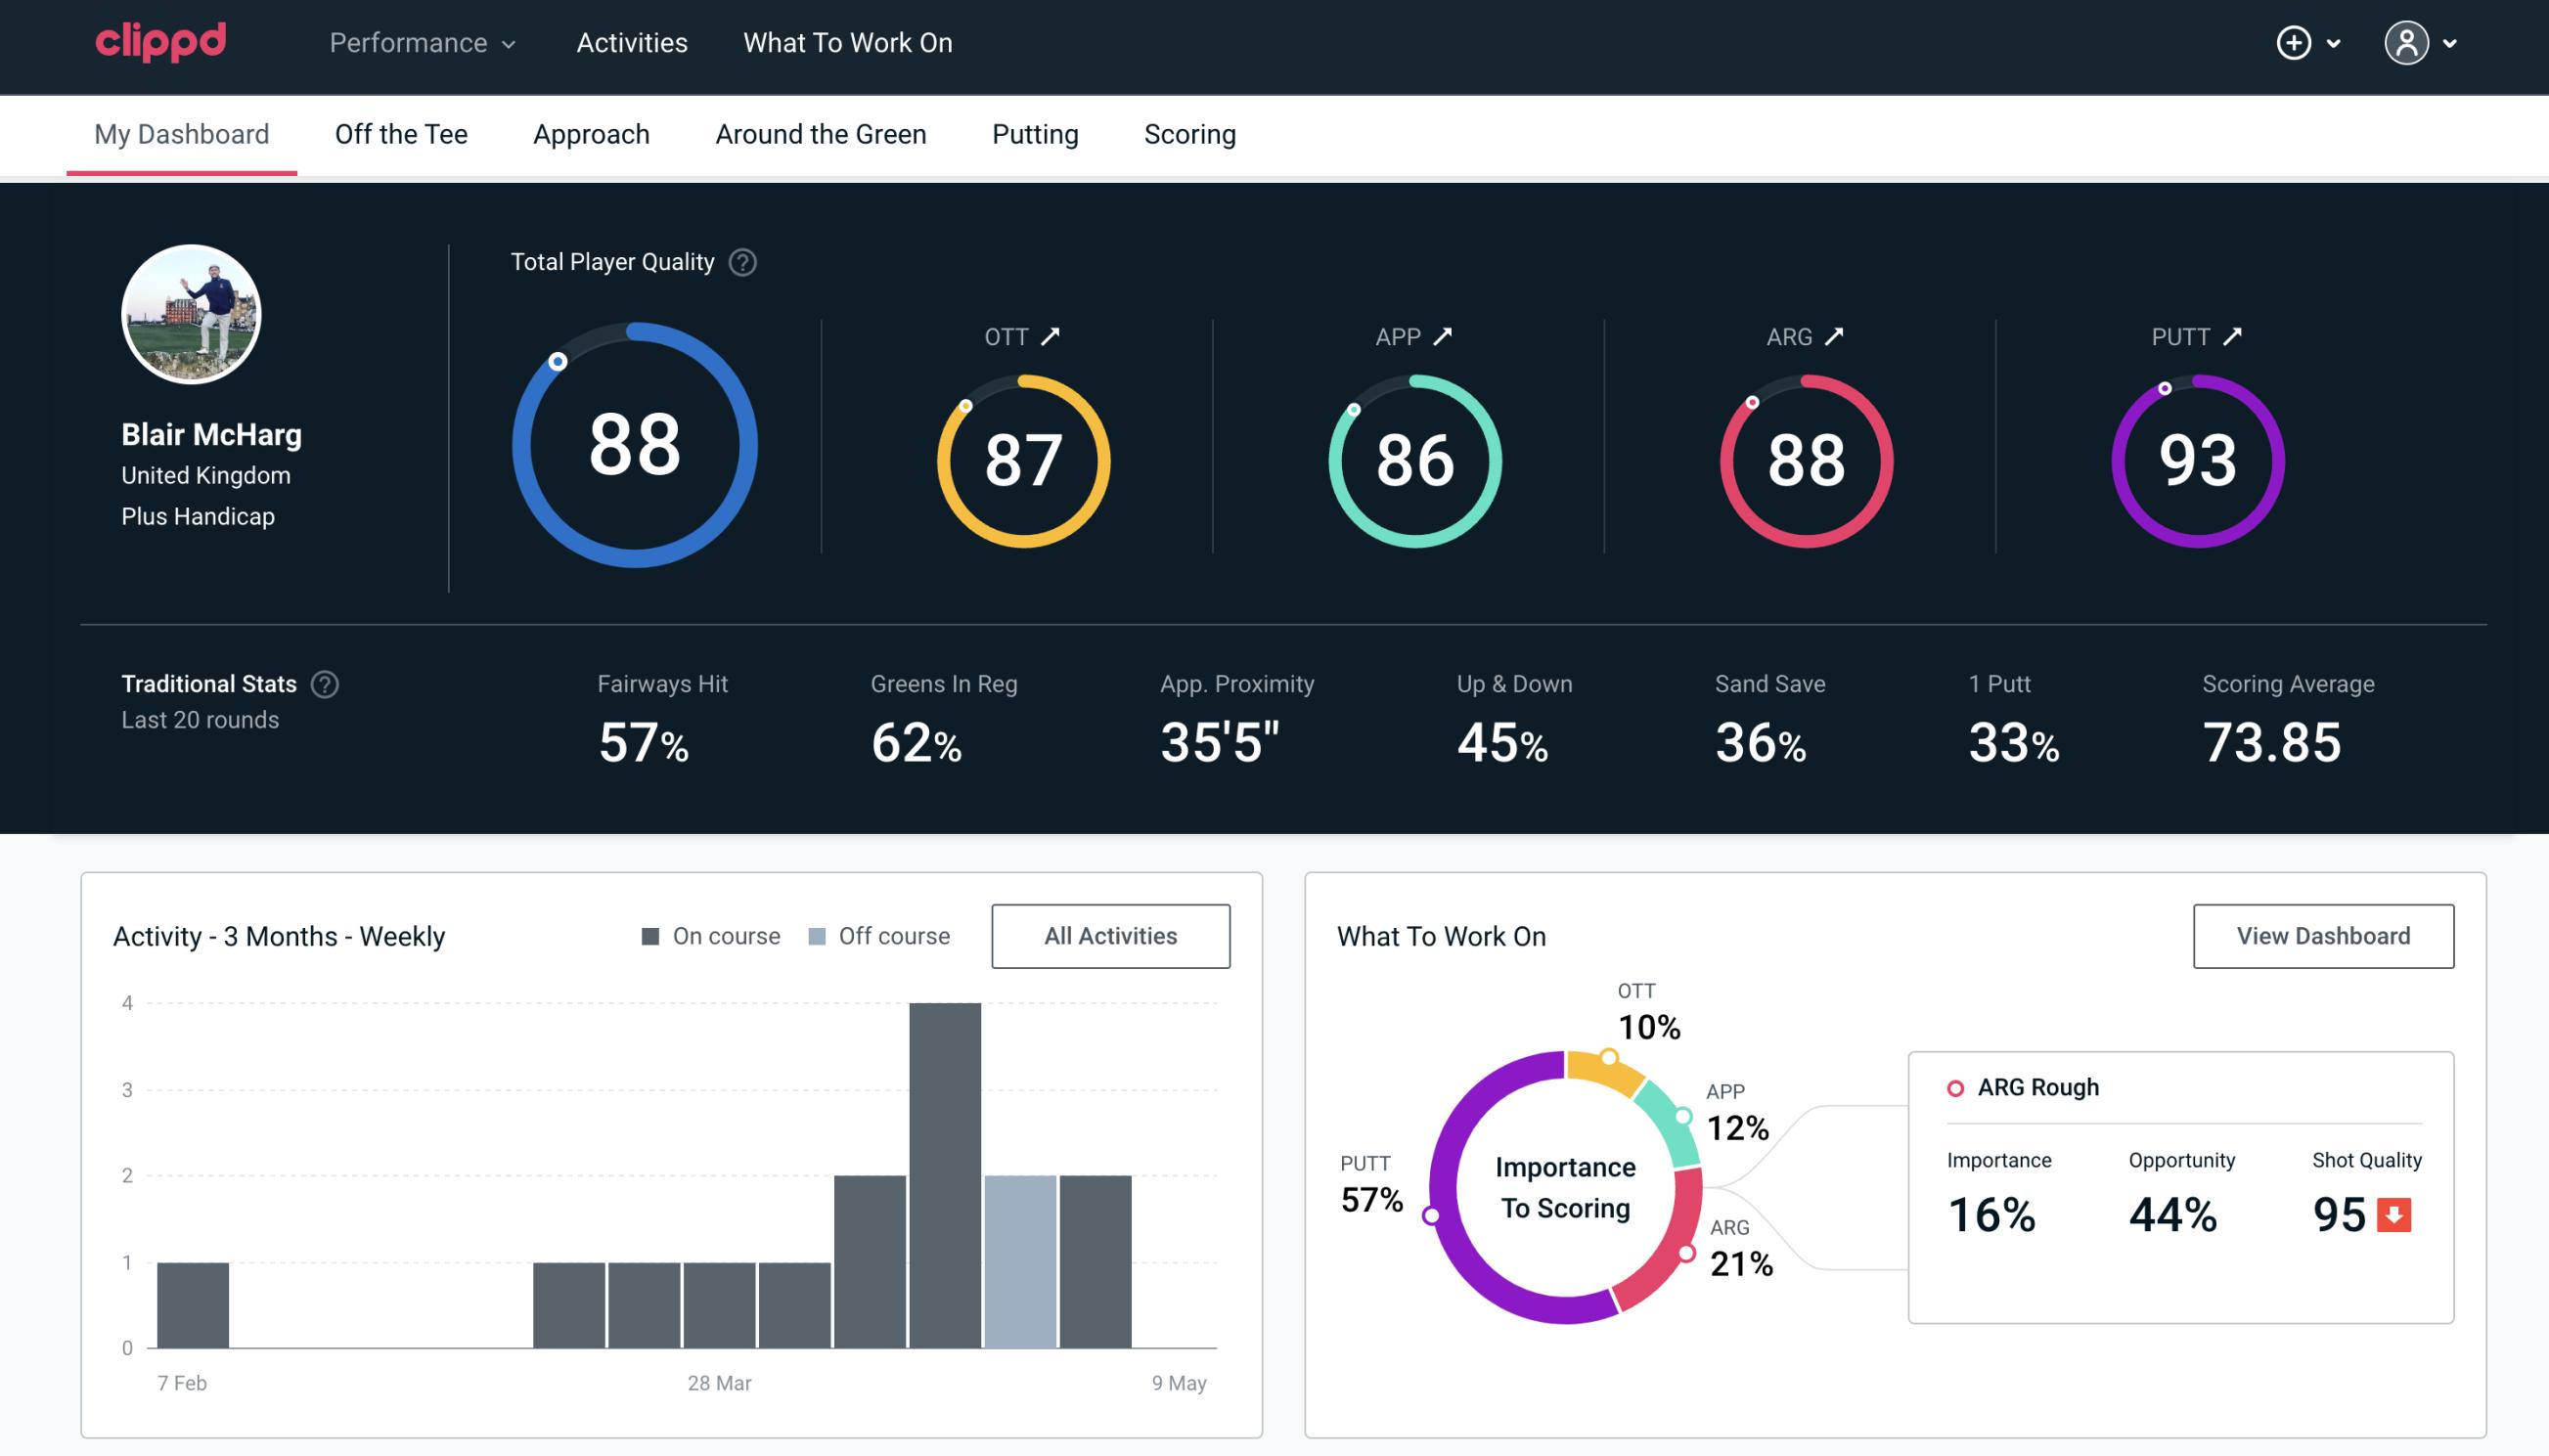Screen dimensions: 2549x1456
Task: Click the PUTT performance score icon
Action: [x=2195, y=459]
